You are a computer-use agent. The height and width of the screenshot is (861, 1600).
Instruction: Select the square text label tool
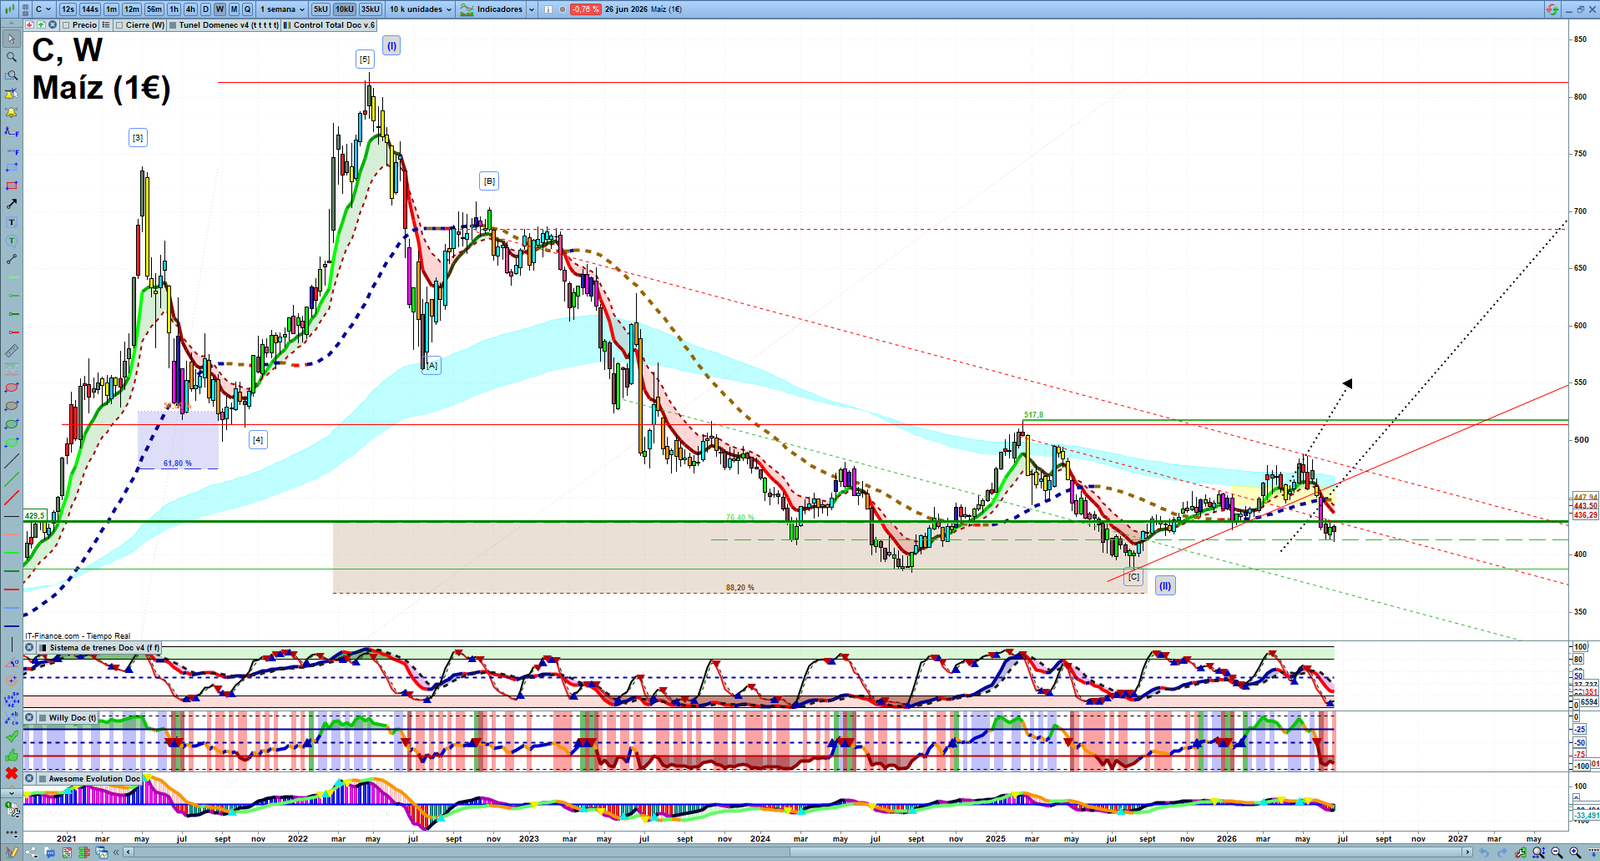[x=11, y=222]
